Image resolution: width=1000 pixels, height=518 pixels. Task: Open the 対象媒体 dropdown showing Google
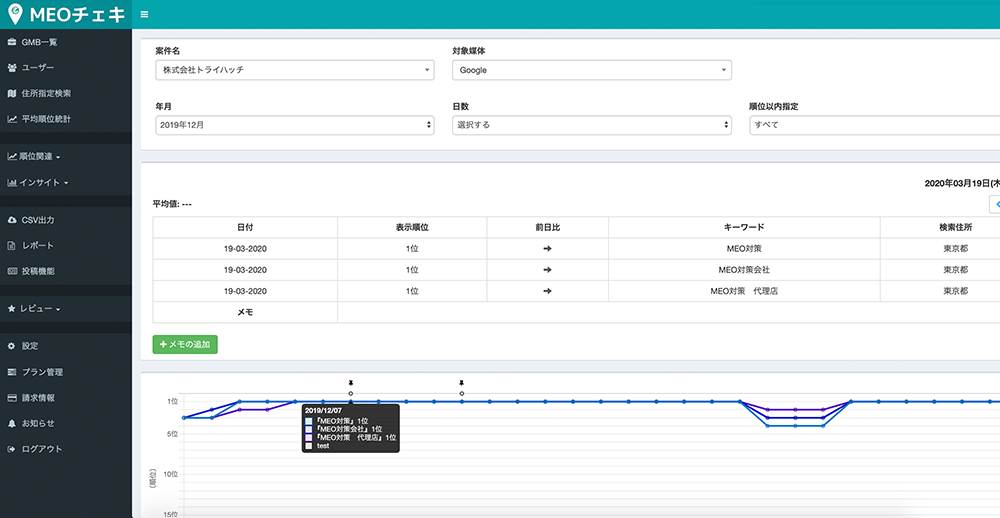click(592, 70)
